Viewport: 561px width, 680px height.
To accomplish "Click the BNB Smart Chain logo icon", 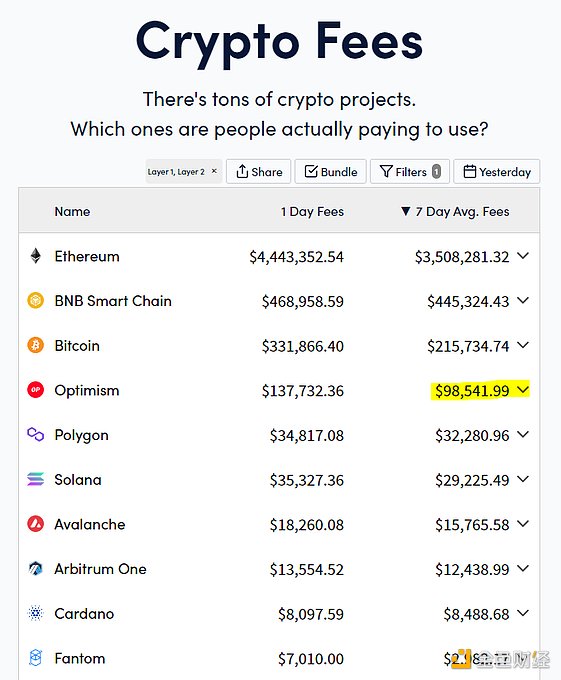I will coord(36,301).
